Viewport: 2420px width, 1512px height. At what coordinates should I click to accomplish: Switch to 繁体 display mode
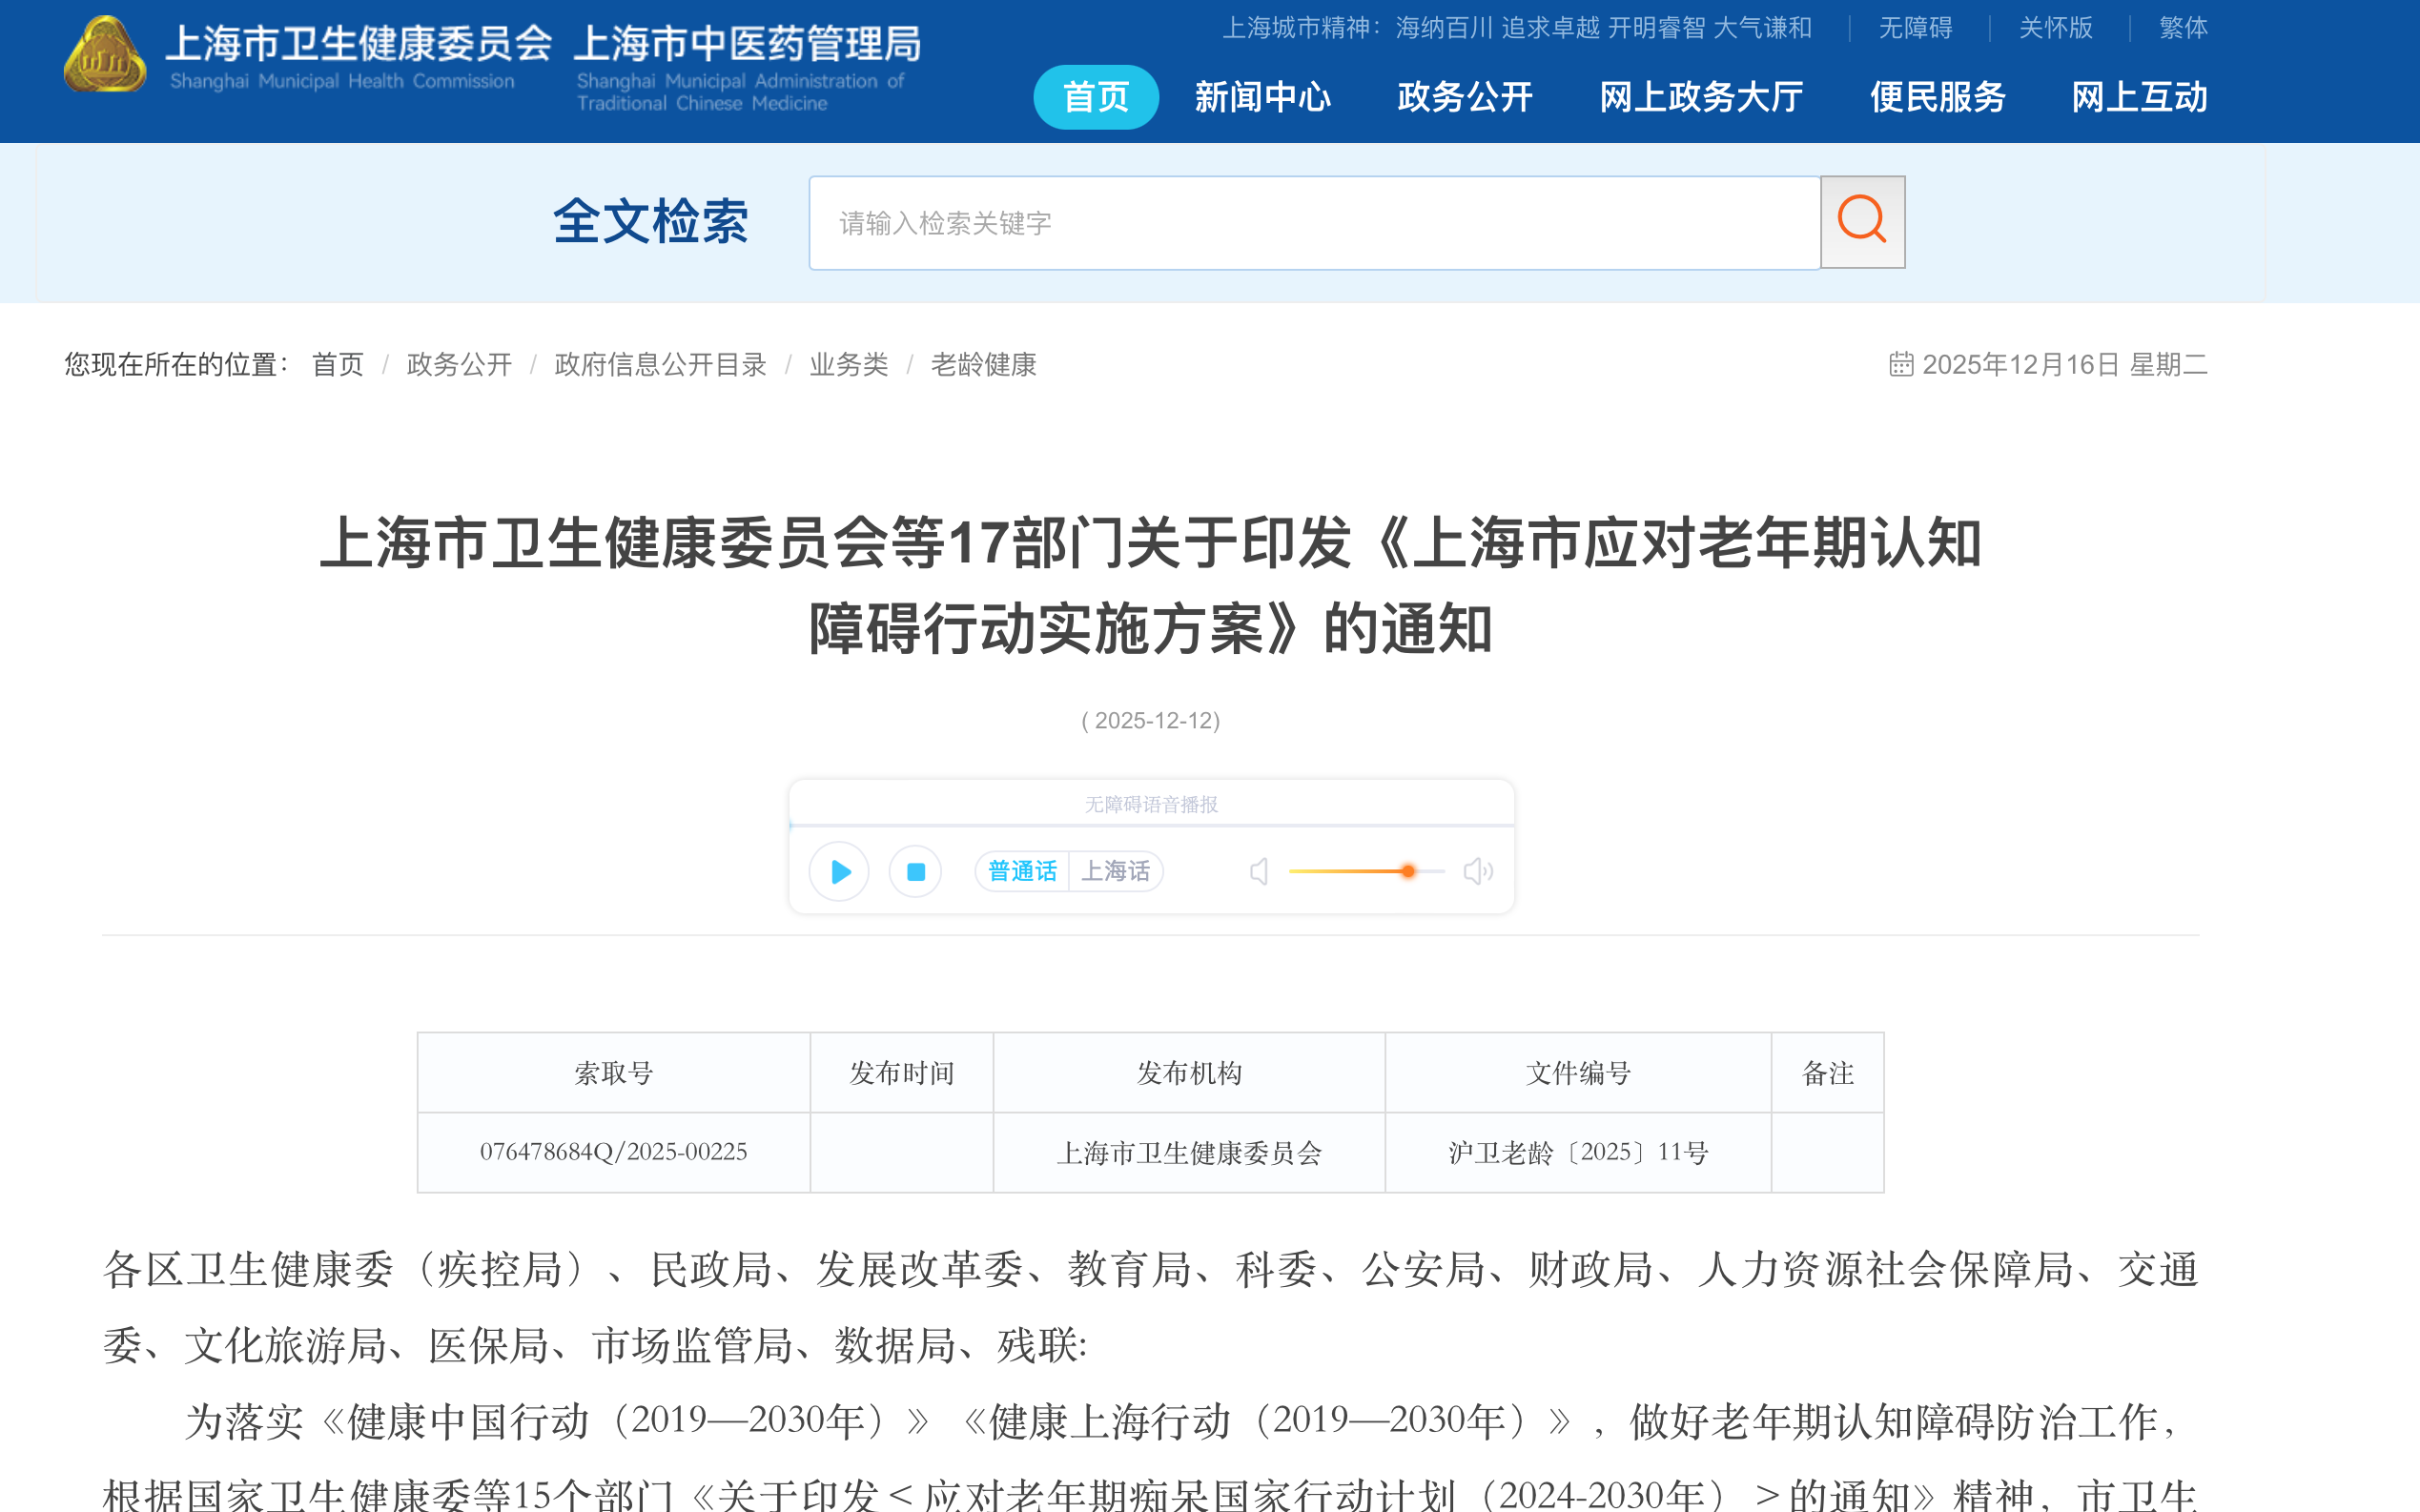point(2183,28)
